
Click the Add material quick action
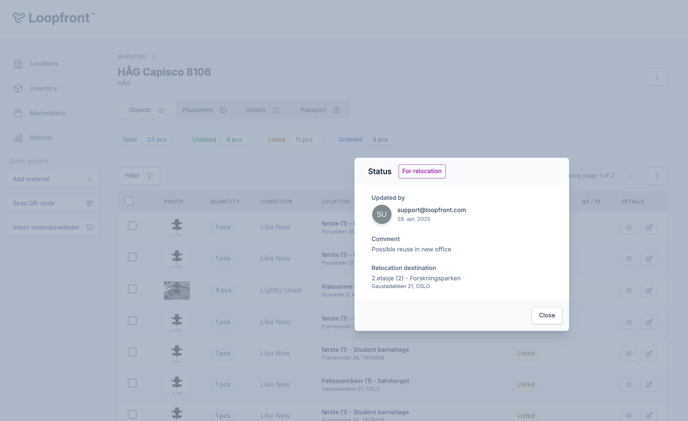point(53,179)
